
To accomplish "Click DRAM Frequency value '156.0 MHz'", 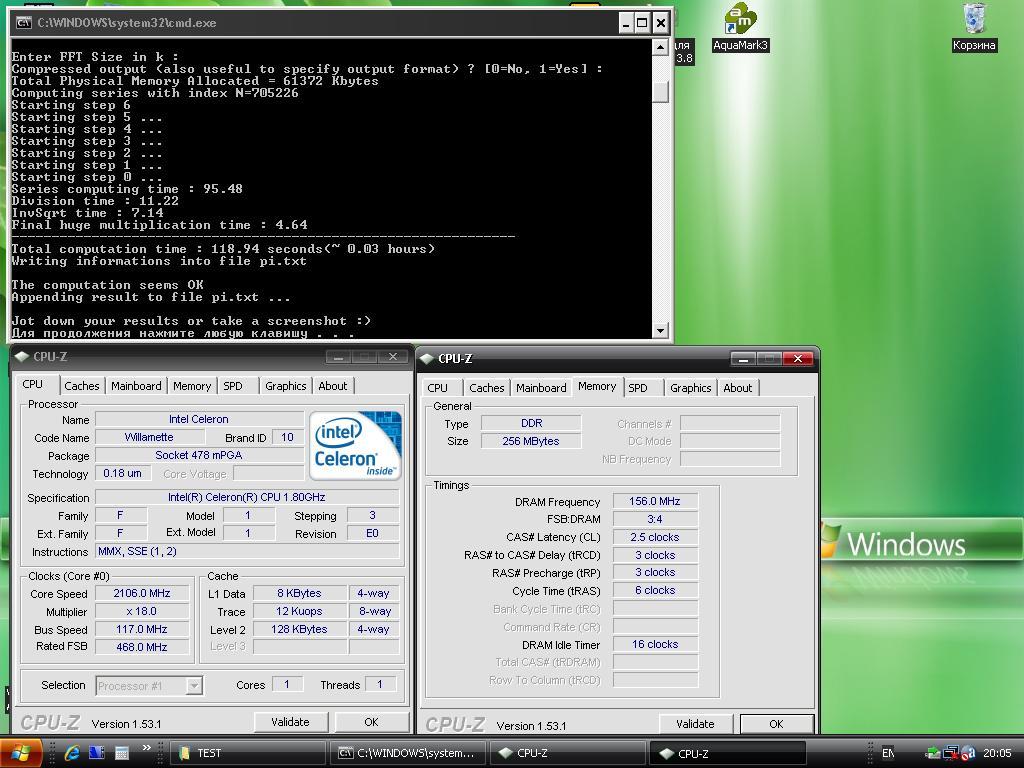I will pyautogui.click(x=655, y=502).
